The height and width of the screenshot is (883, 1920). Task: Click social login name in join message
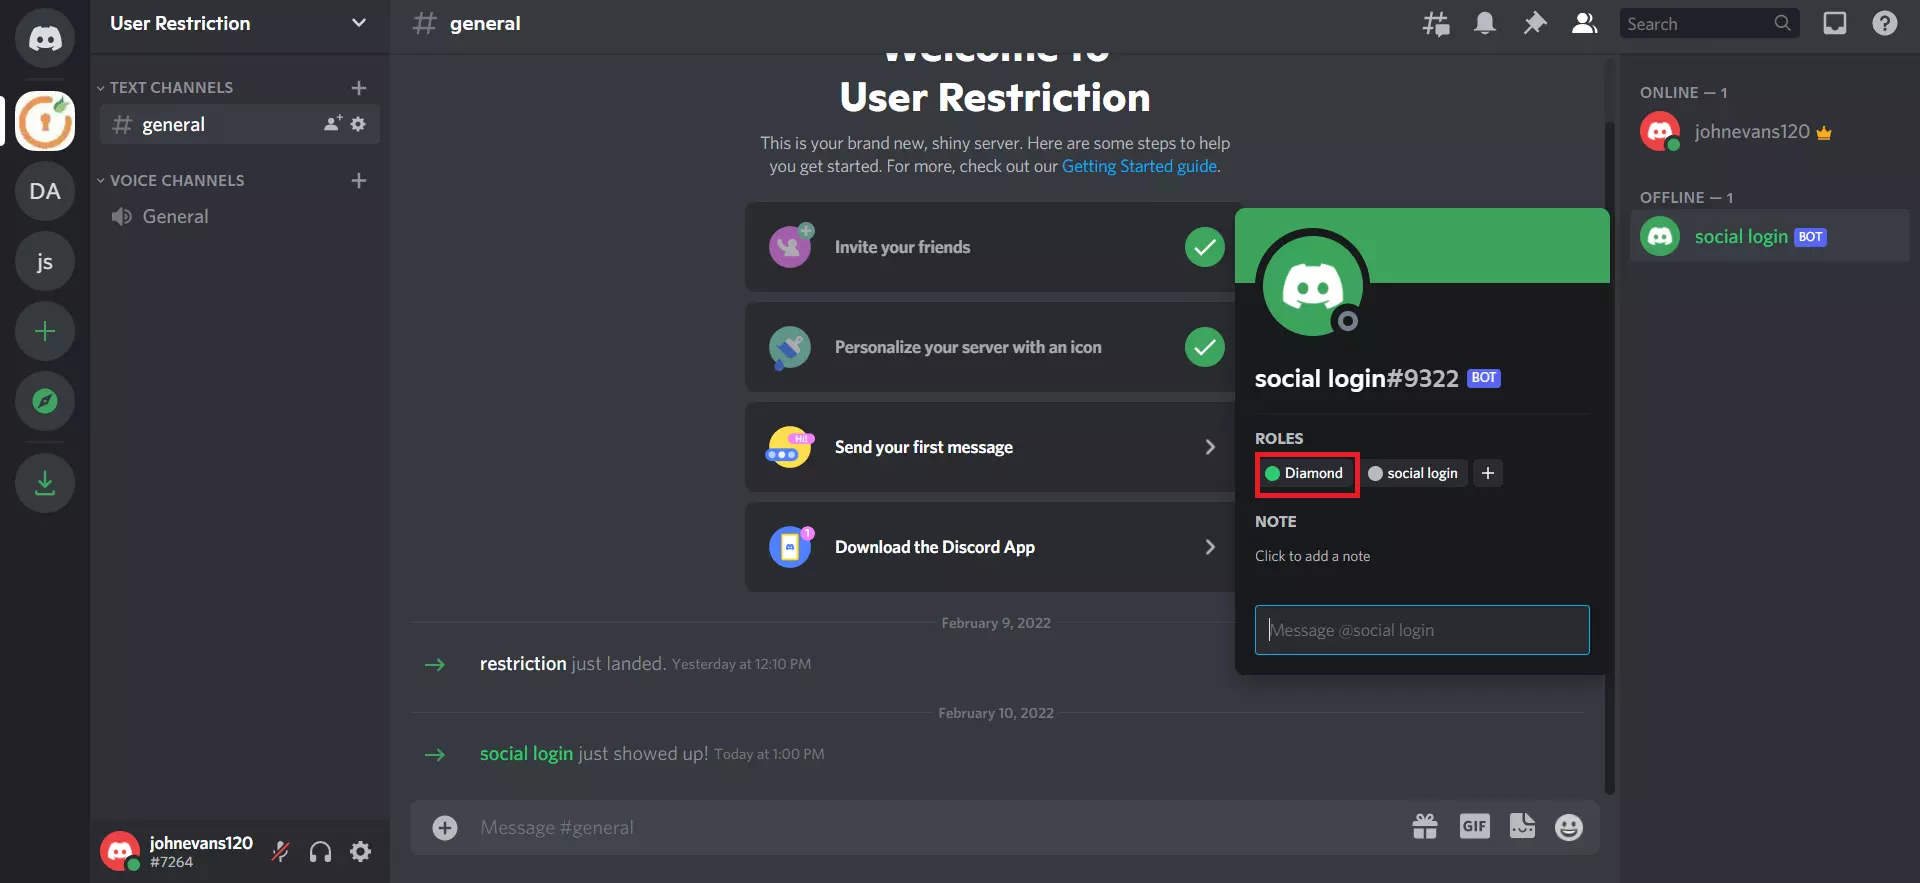point(526,754)
